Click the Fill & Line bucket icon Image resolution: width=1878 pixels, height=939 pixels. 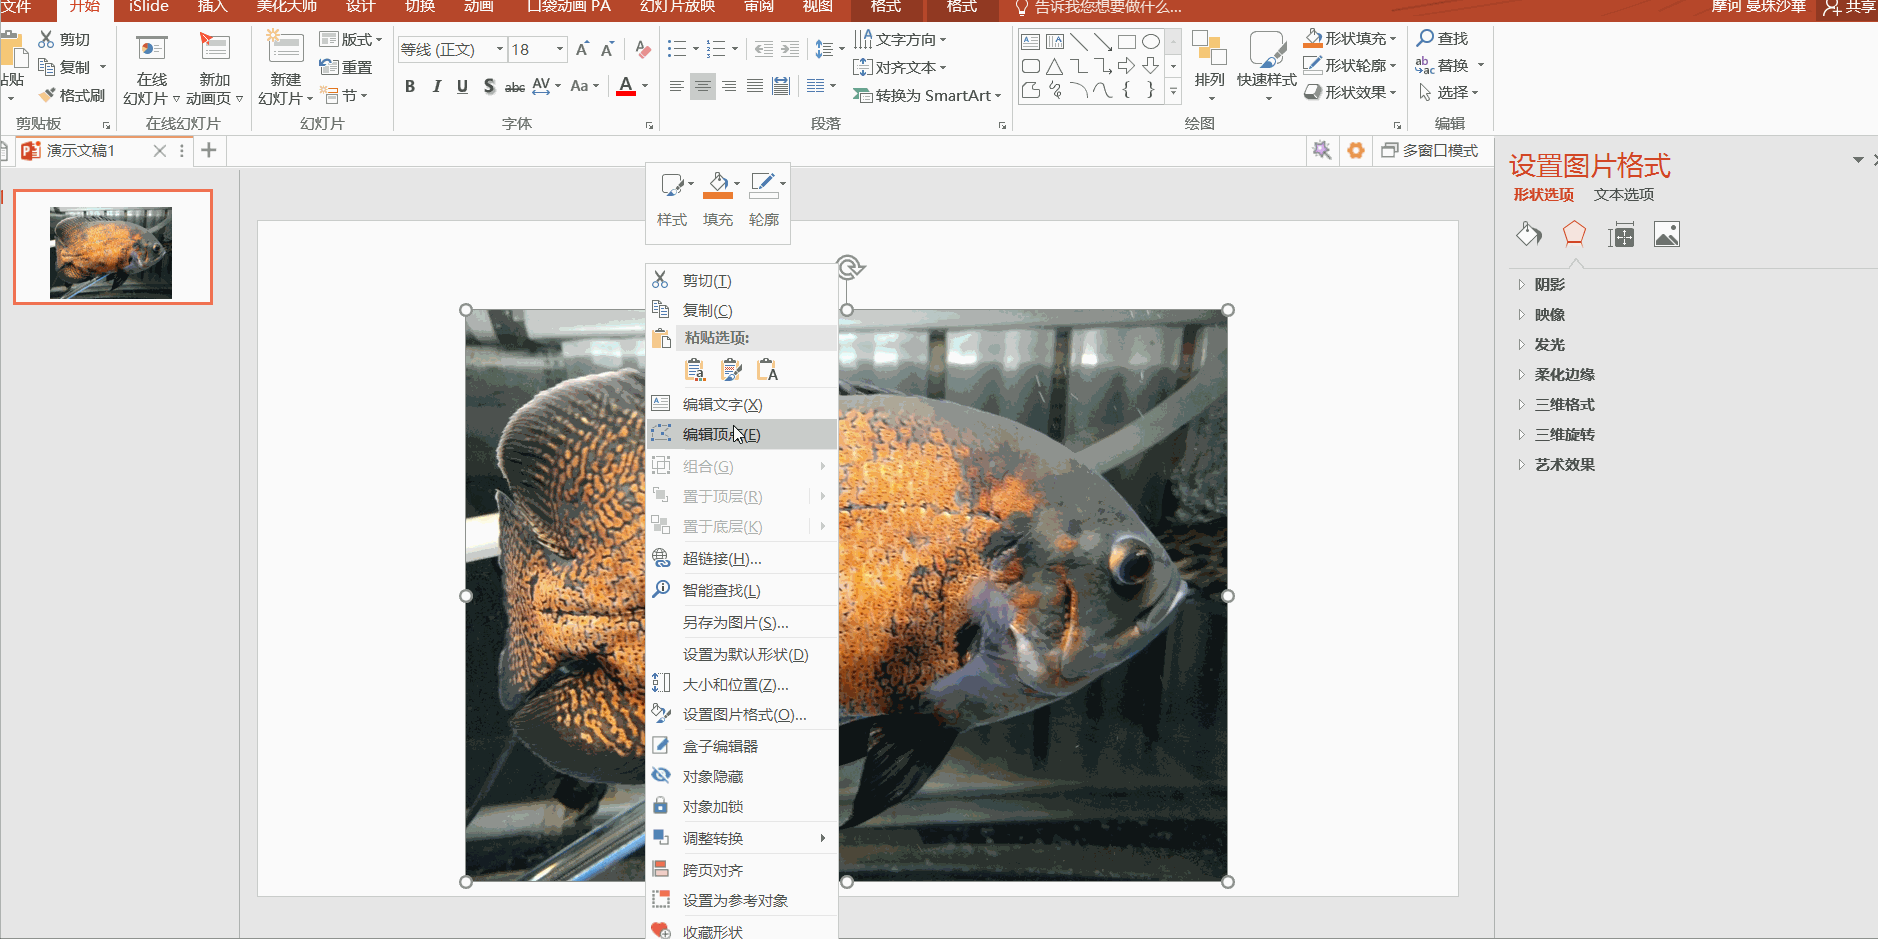[1528, 235]
